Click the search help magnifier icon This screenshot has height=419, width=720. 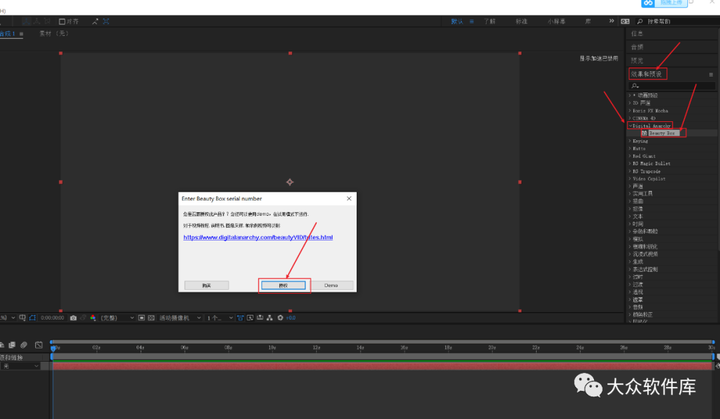tap(640, 22)
